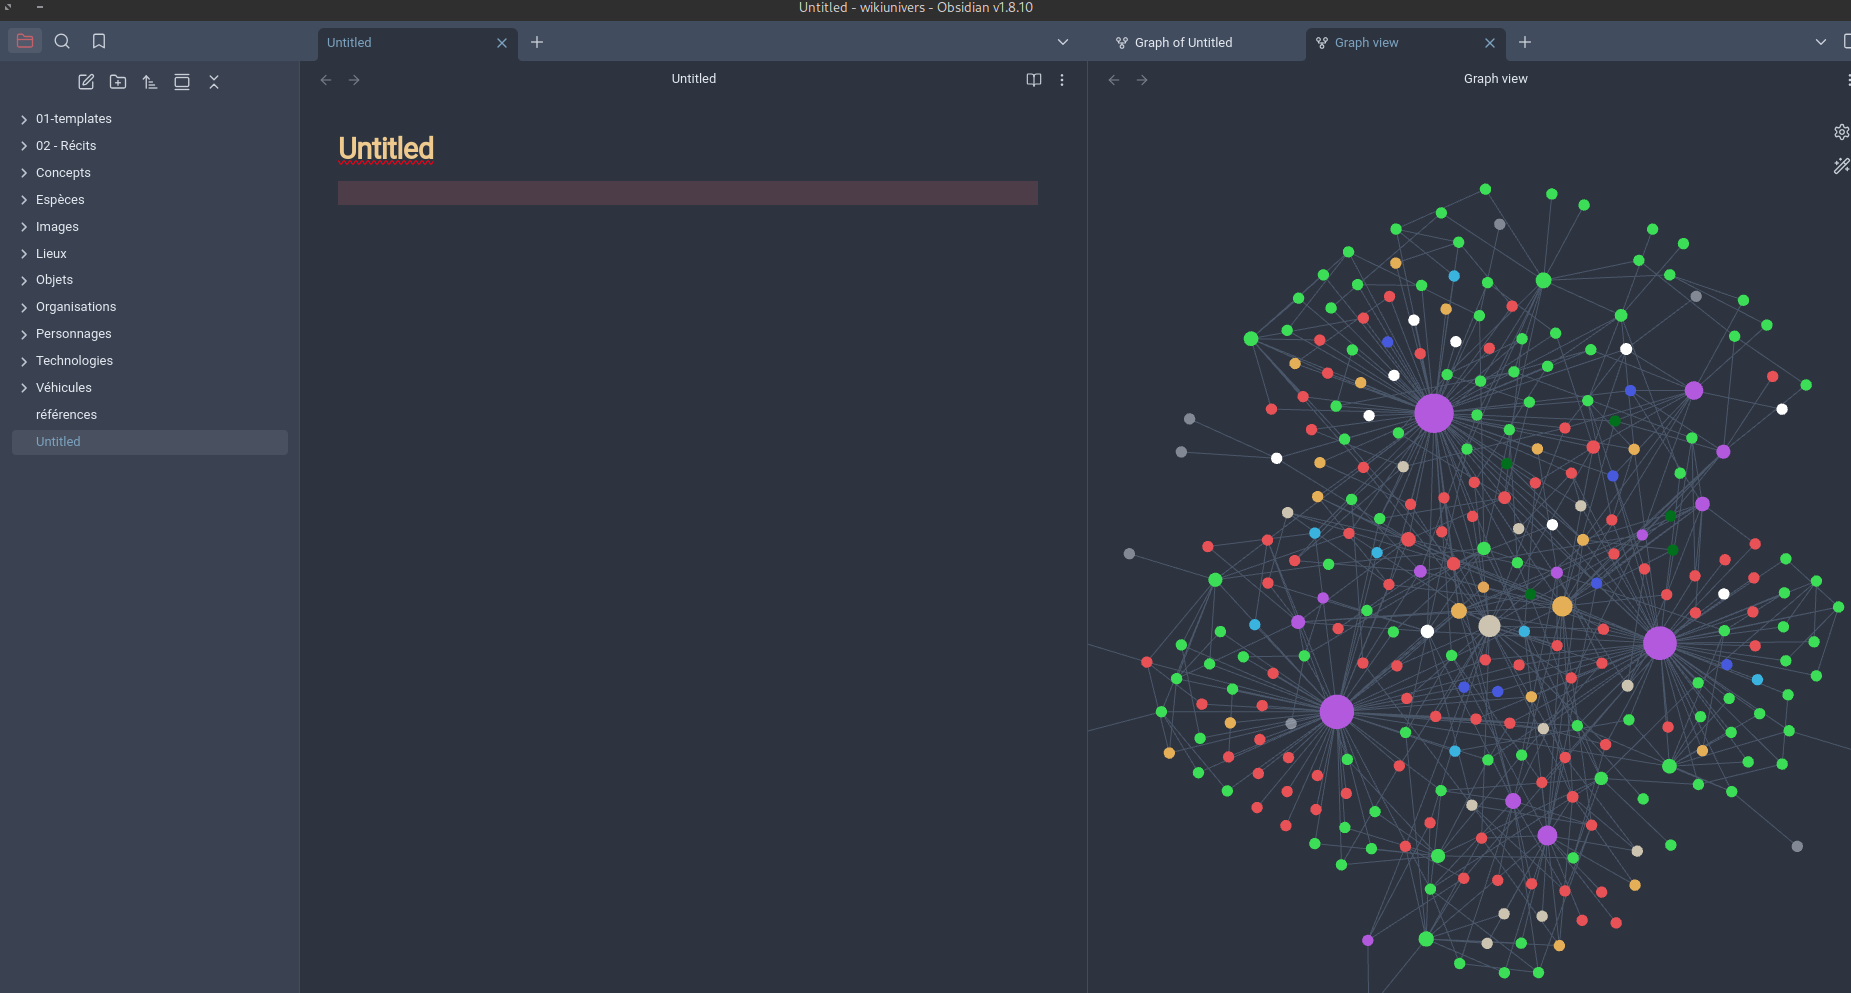Screen dimensions: 1851x993
Task: Expand the 02 - Récits folder
Action: pos(66,146)
